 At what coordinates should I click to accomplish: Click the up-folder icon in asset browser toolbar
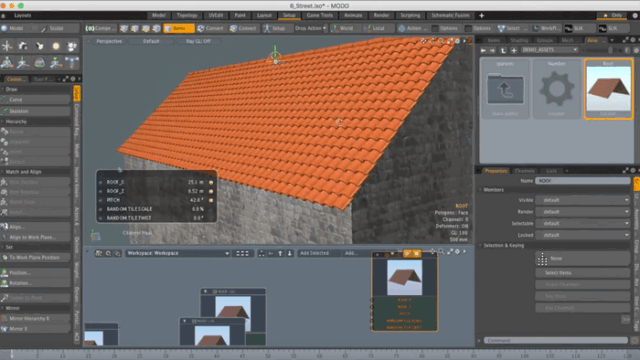click(x=503, y=50)
